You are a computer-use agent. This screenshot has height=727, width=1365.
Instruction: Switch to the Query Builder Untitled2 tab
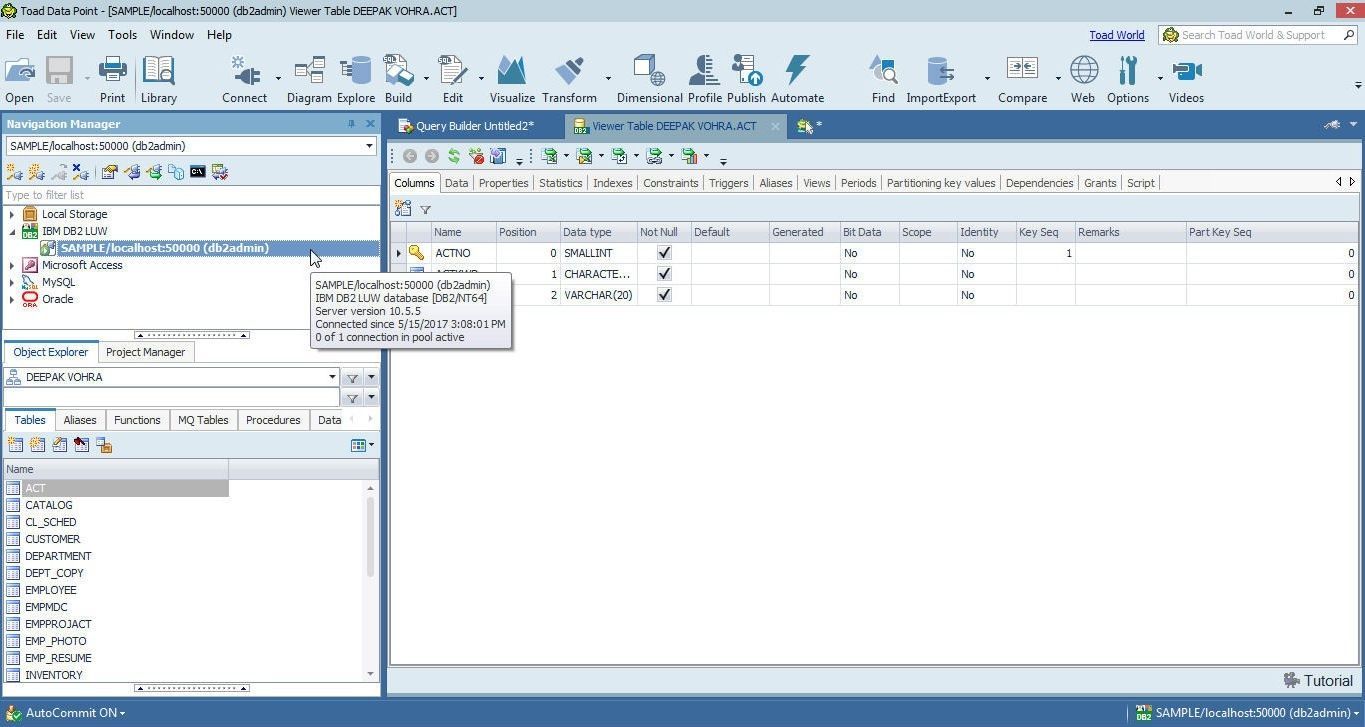tap(475, 126)
